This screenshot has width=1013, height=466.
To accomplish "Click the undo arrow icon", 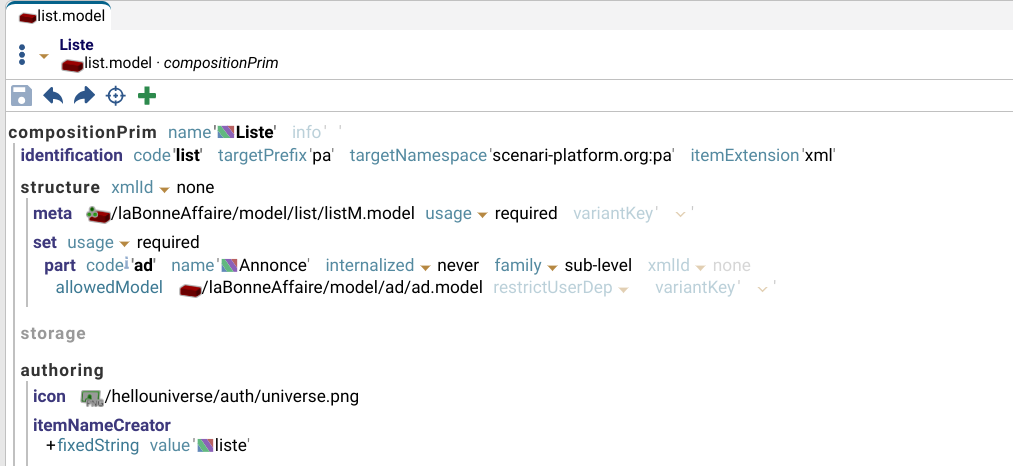I will click(53, 96).
